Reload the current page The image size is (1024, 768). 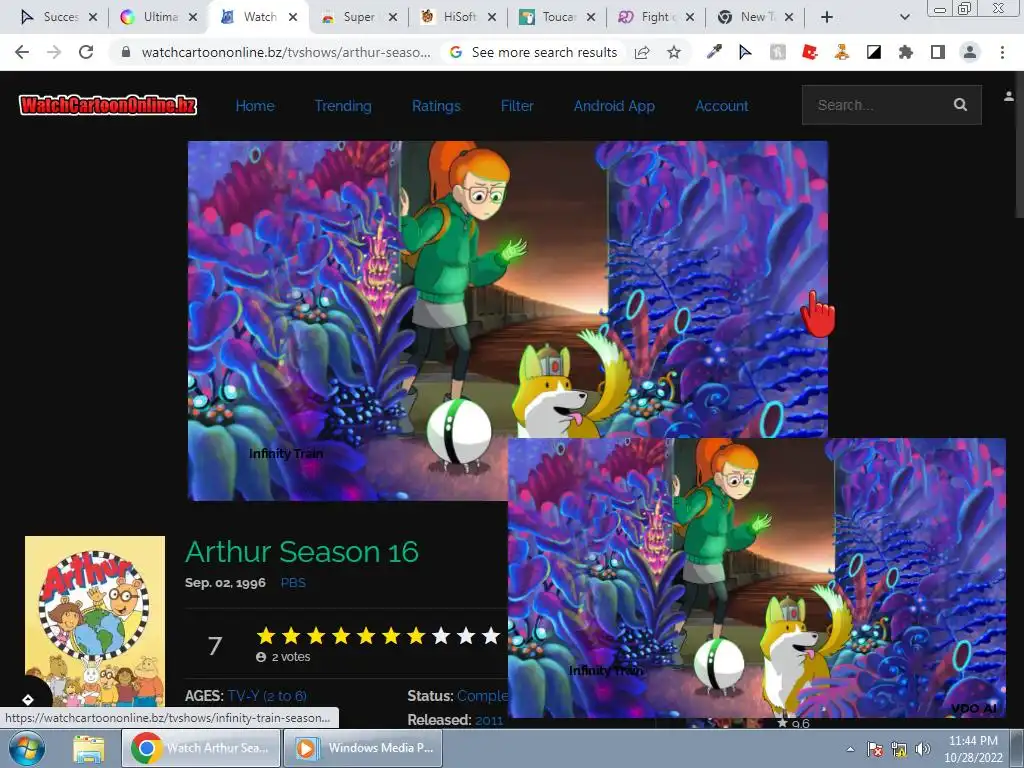point(86,52)
